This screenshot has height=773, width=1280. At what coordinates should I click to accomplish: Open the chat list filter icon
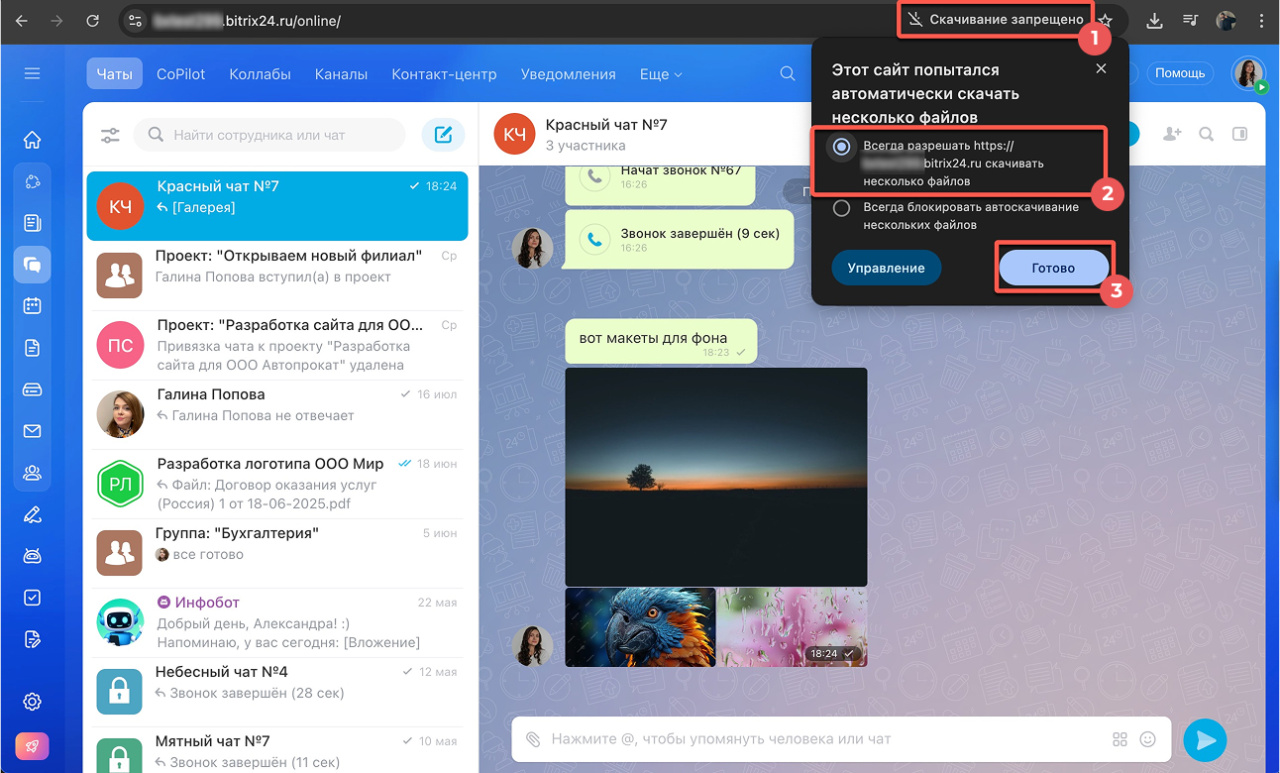pos(110,135)
